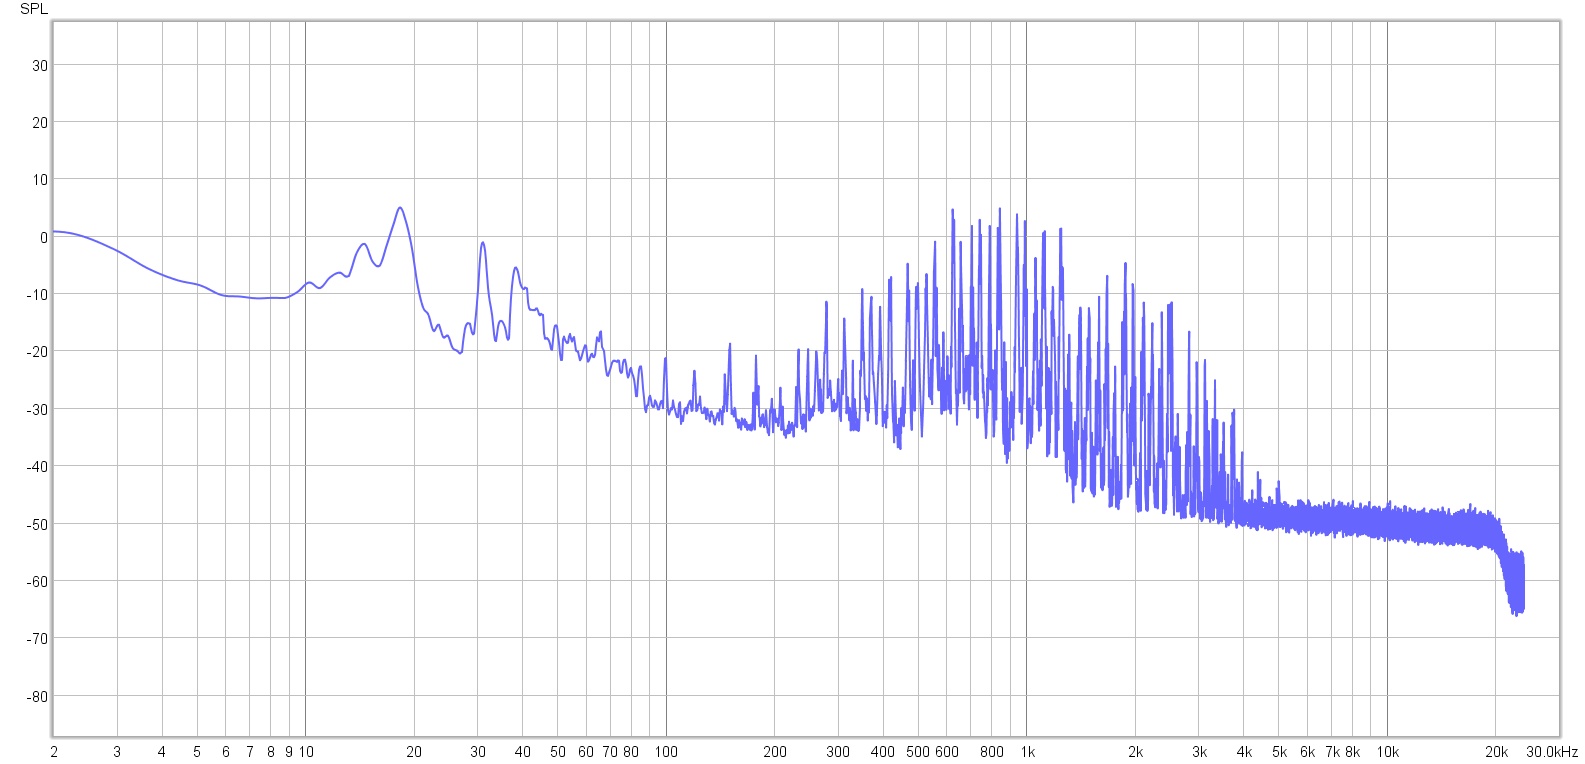Click the SPL axis title
Screen dimensions: 1585x764
[x=34, y=9]
